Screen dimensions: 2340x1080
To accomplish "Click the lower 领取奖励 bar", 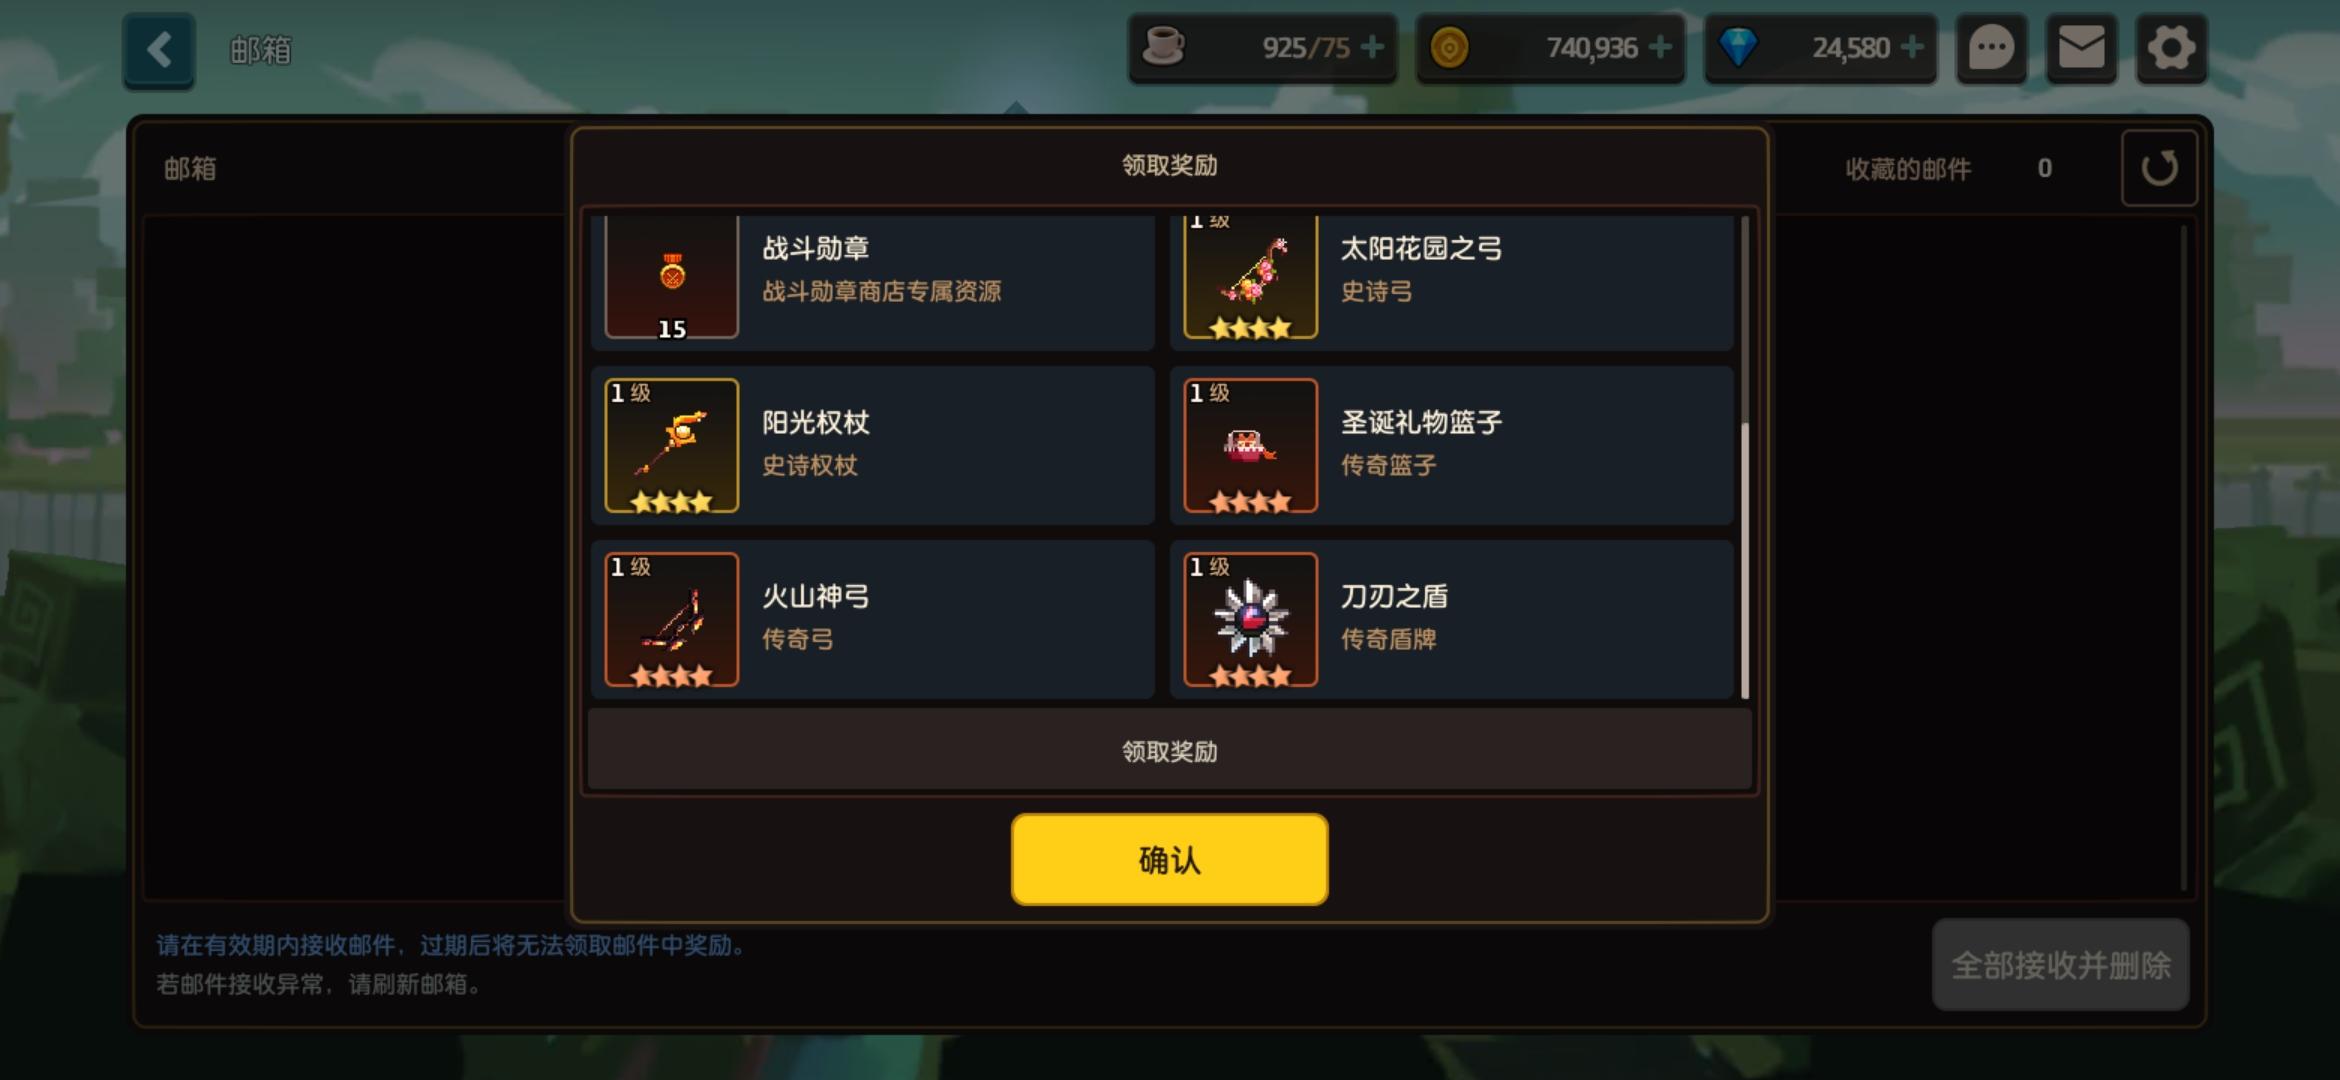I will pos(1169,751).
